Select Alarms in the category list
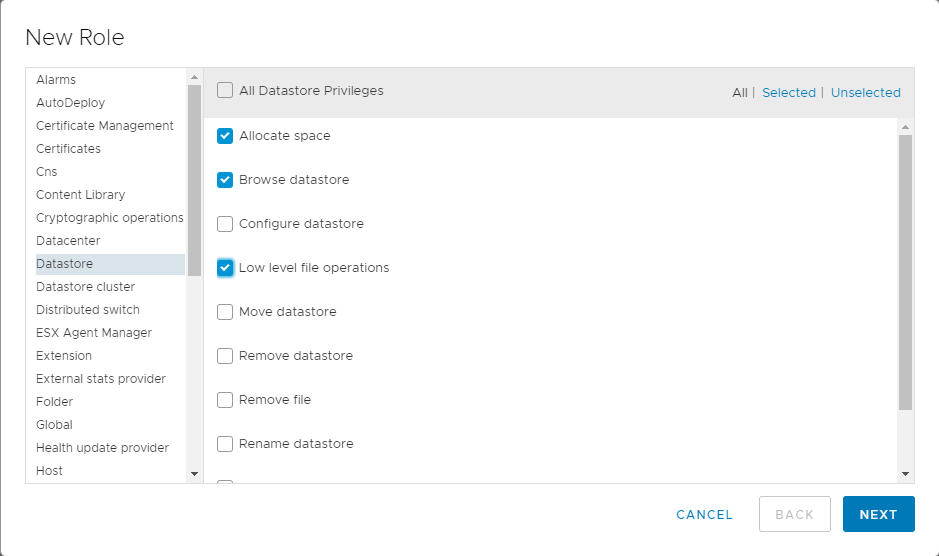The width and height of the screenshot is (939, 556). pyautogui.click(x=56, y=80)
